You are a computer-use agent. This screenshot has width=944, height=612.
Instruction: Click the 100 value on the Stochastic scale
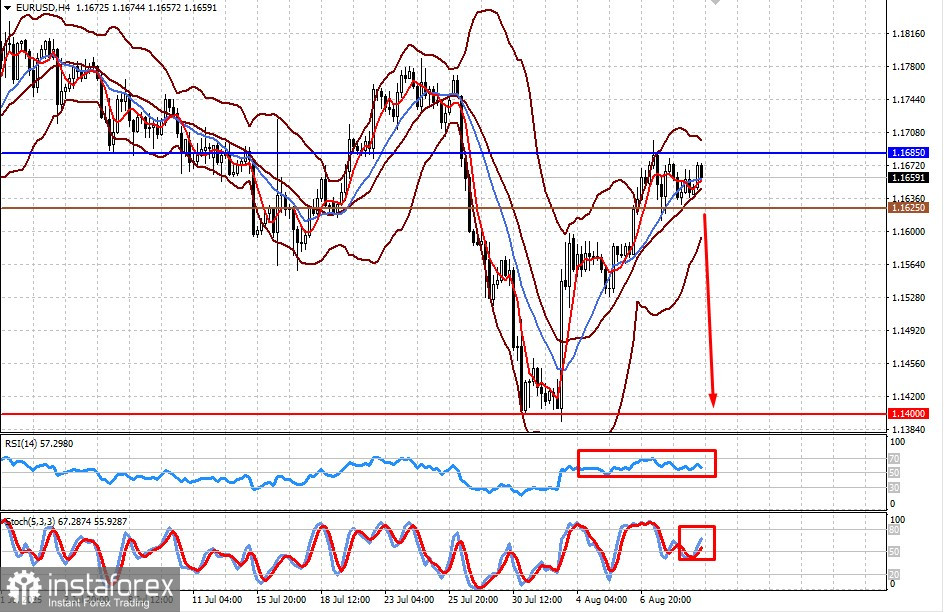[897, 520]
